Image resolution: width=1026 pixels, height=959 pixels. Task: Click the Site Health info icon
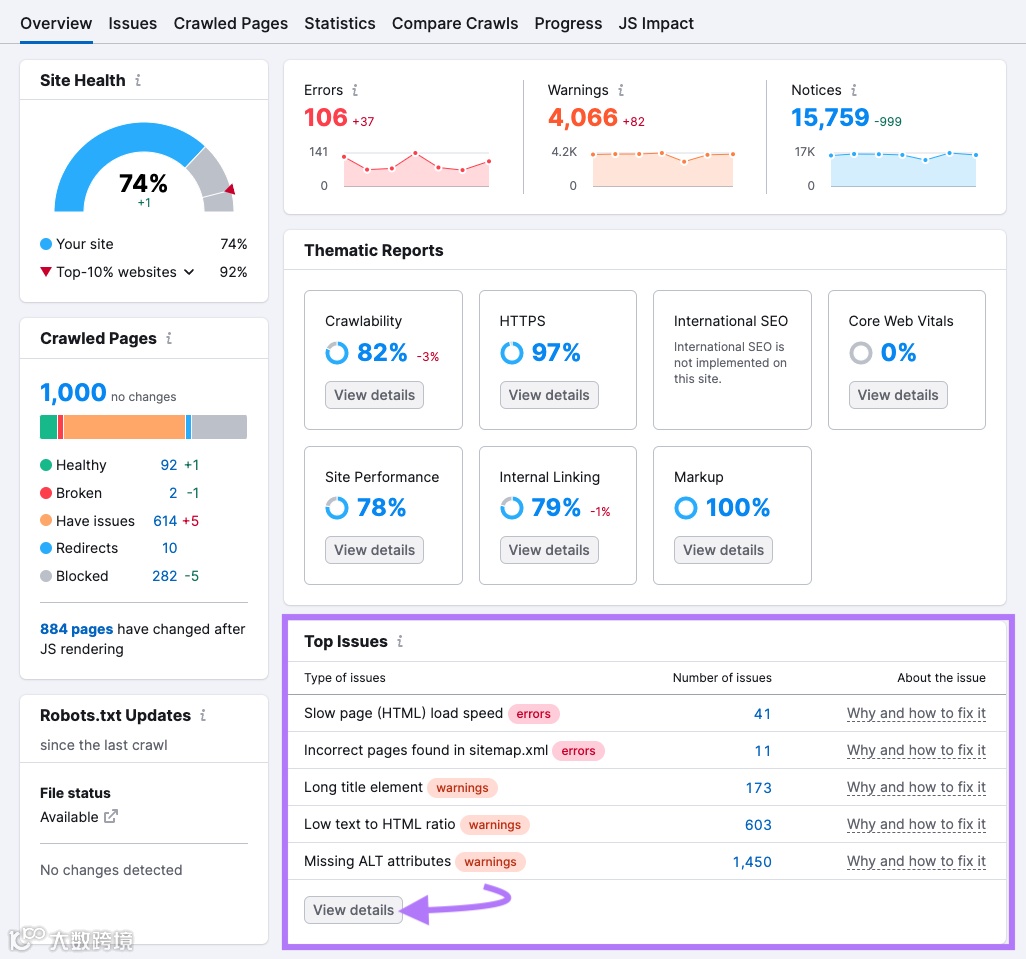point(138,80)
